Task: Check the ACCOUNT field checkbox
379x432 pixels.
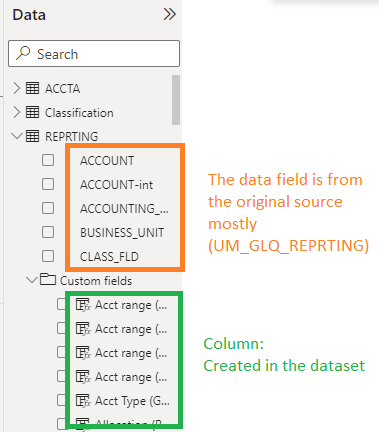Action: tap(48, 160)
